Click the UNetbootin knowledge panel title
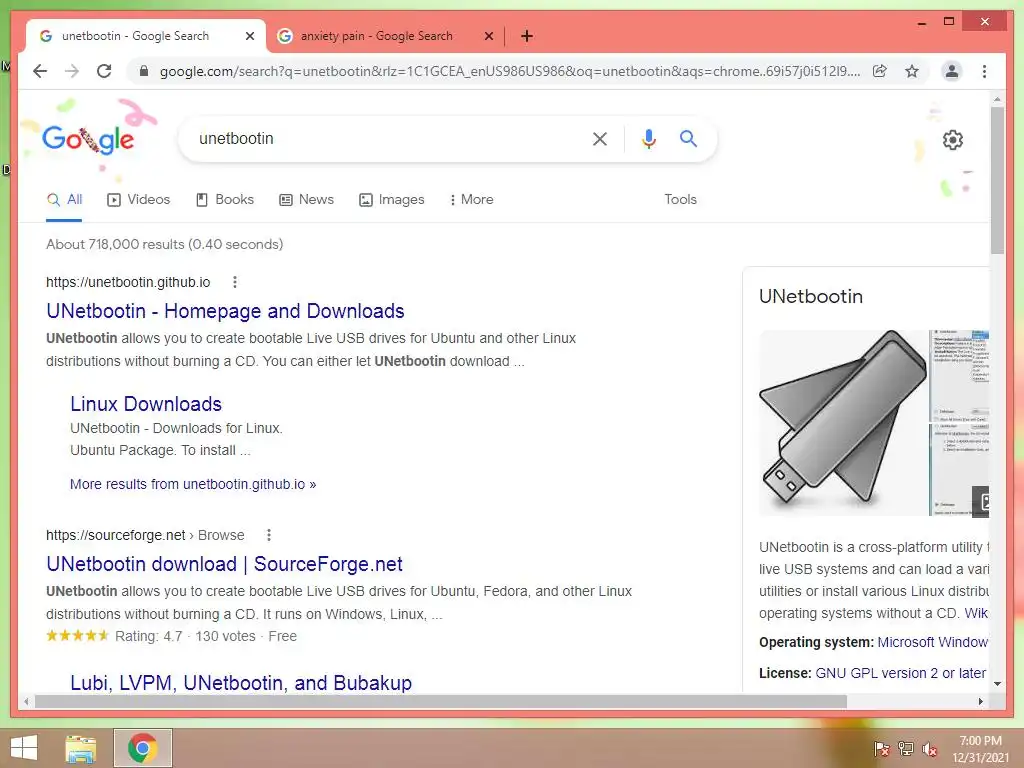Screen dimensions: 1024x768 click(810, 296)
